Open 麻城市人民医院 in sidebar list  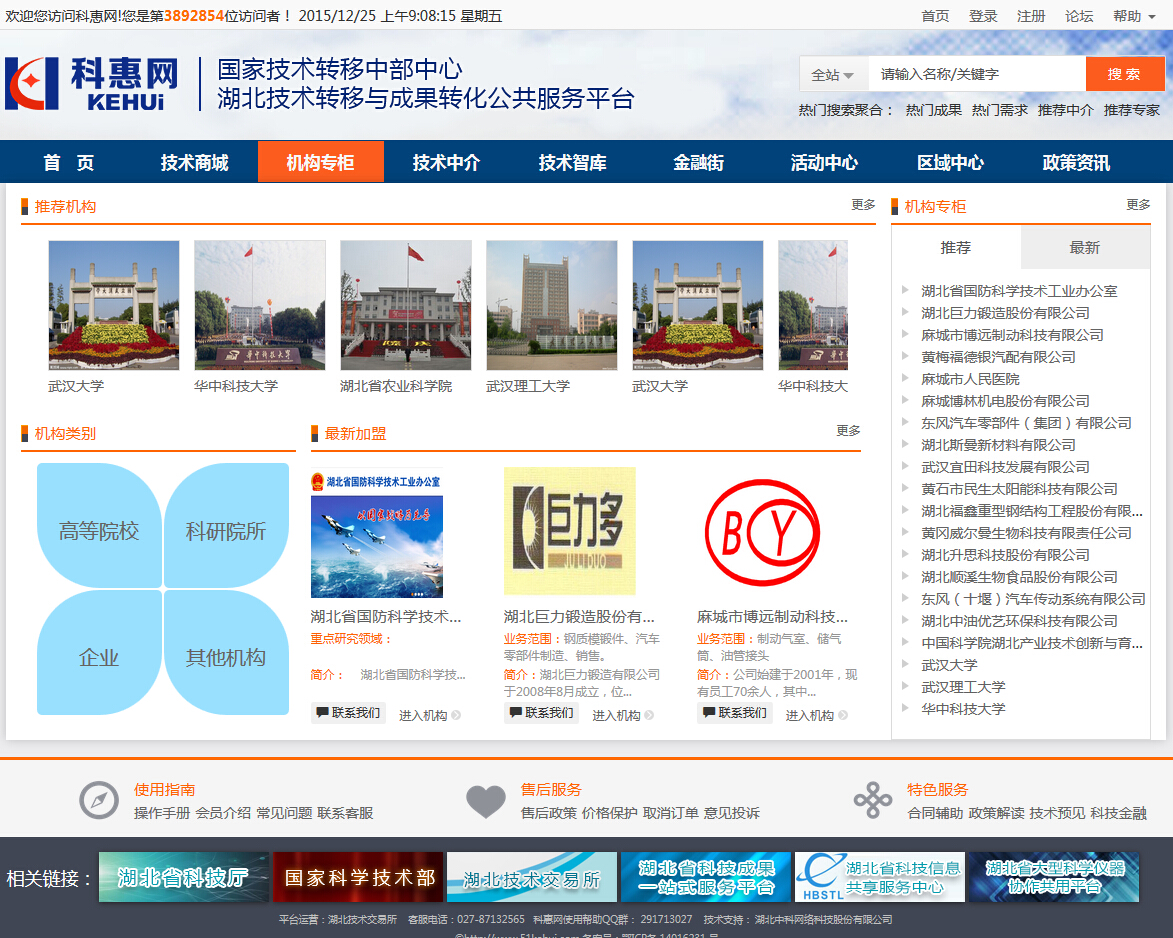pyautogui.click(x=970, y=378)
